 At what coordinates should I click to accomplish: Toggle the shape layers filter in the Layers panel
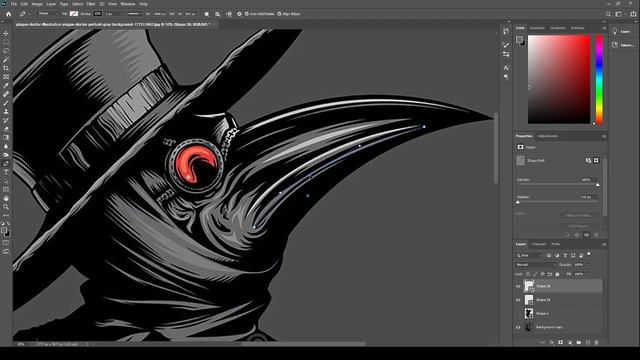click(573, 256)
